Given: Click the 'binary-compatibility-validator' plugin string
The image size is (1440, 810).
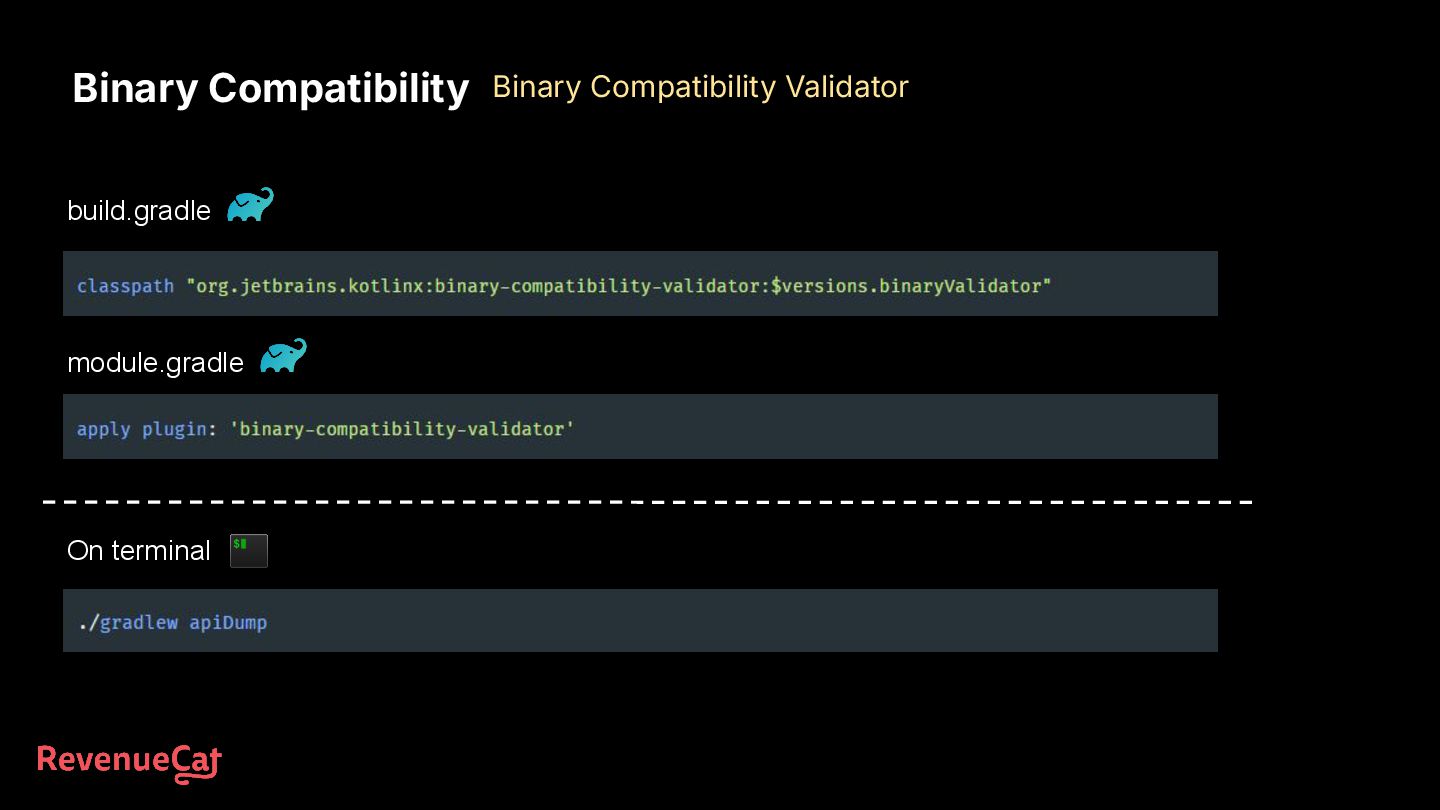Looking at the screenshot, I should pos(402,429).
